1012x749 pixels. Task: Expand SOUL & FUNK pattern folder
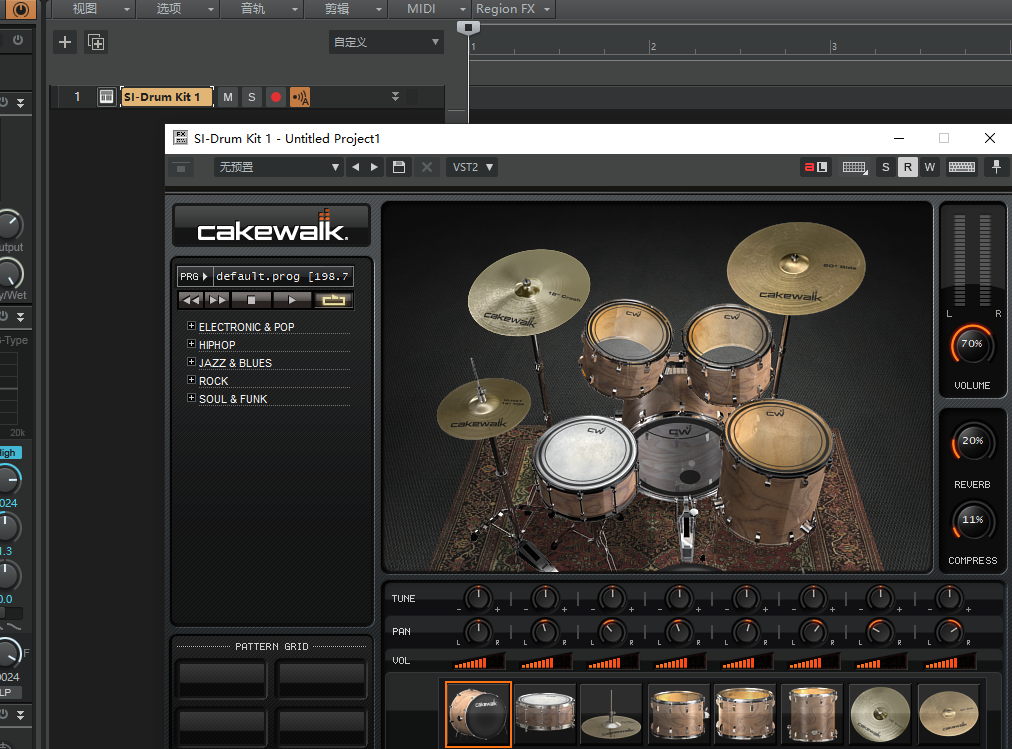(x=191, y=398)
